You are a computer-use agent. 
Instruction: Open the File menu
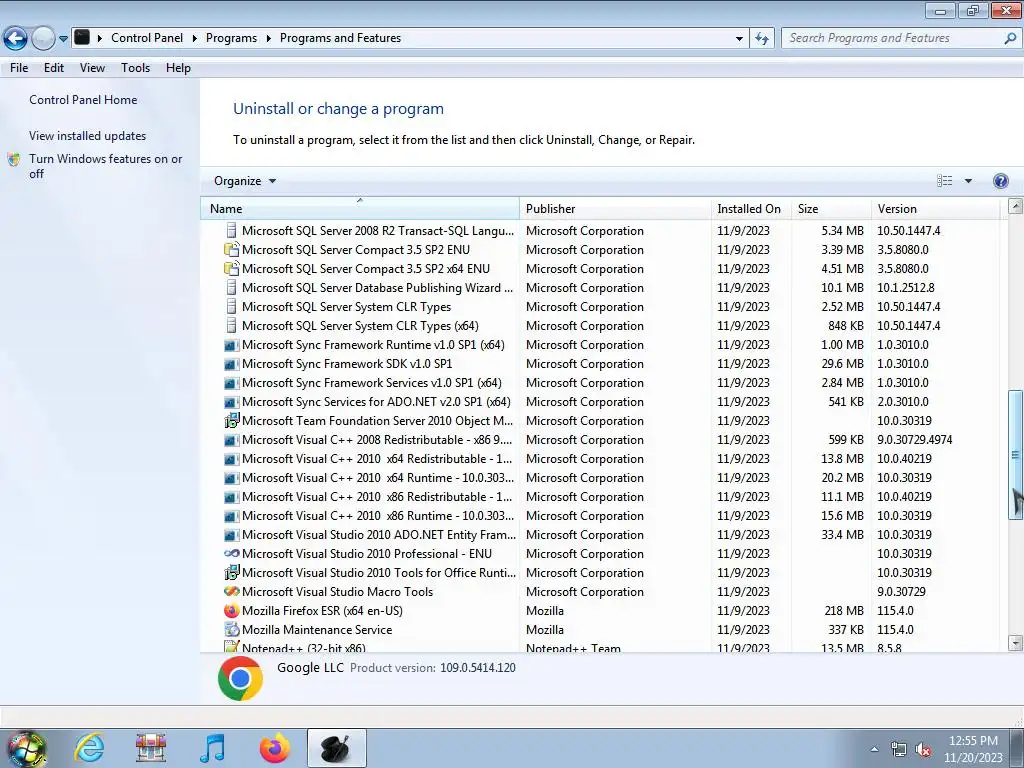tap(19, 68)
